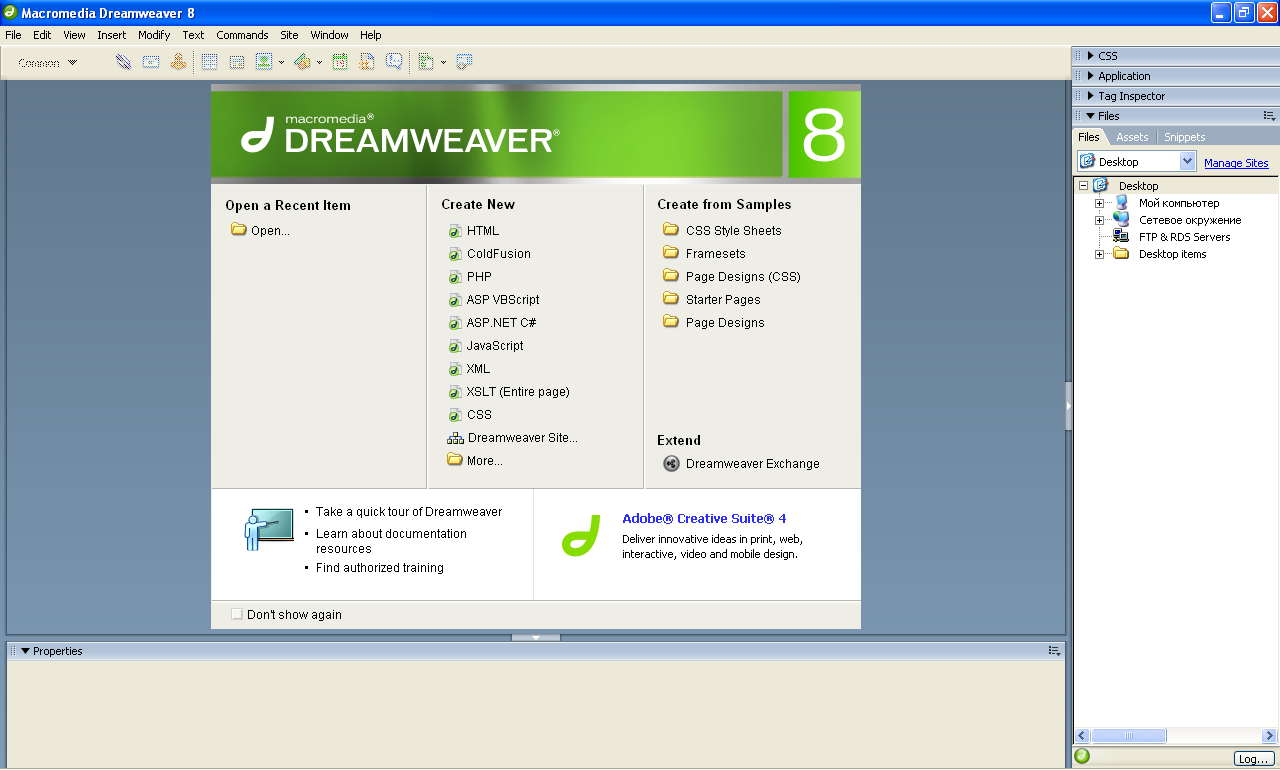Image resolution: width=1280 pixels, height=770 pixels.
Task: Click the Insert Div Tag icon
Action: [237, 62]
